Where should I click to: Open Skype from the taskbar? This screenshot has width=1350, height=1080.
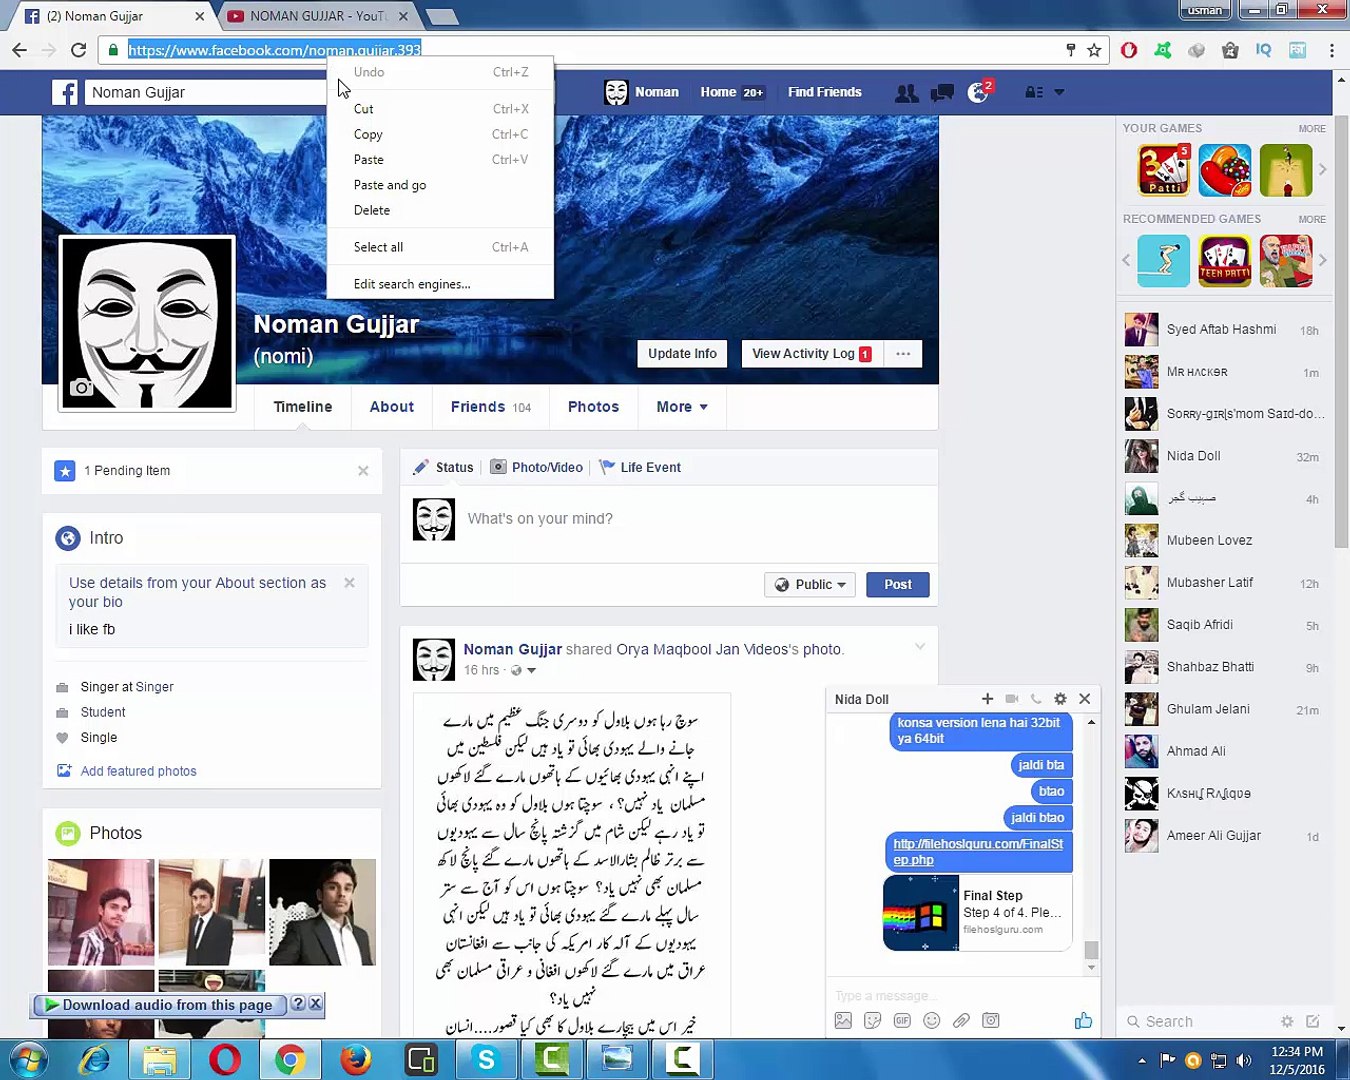486,1059
